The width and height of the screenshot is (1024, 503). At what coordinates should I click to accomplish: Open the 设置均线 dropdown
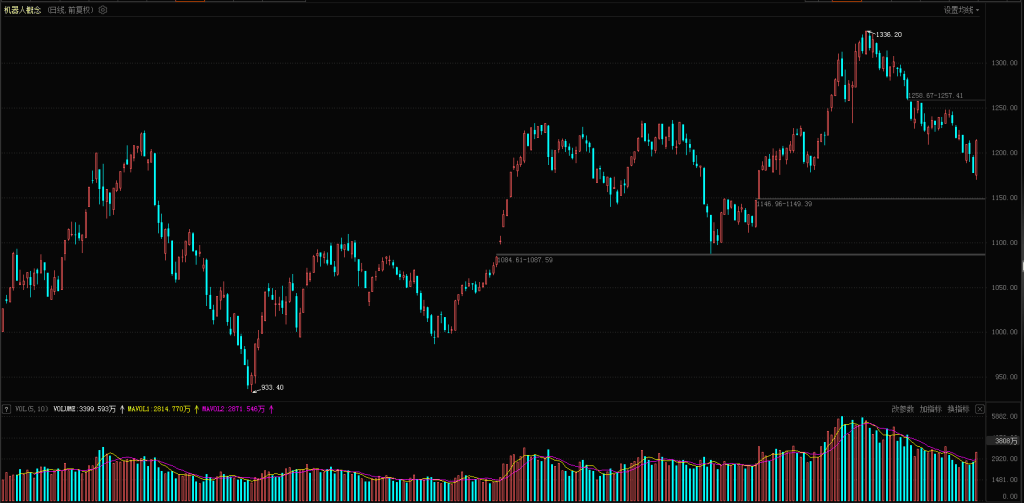tap(961, 10)
